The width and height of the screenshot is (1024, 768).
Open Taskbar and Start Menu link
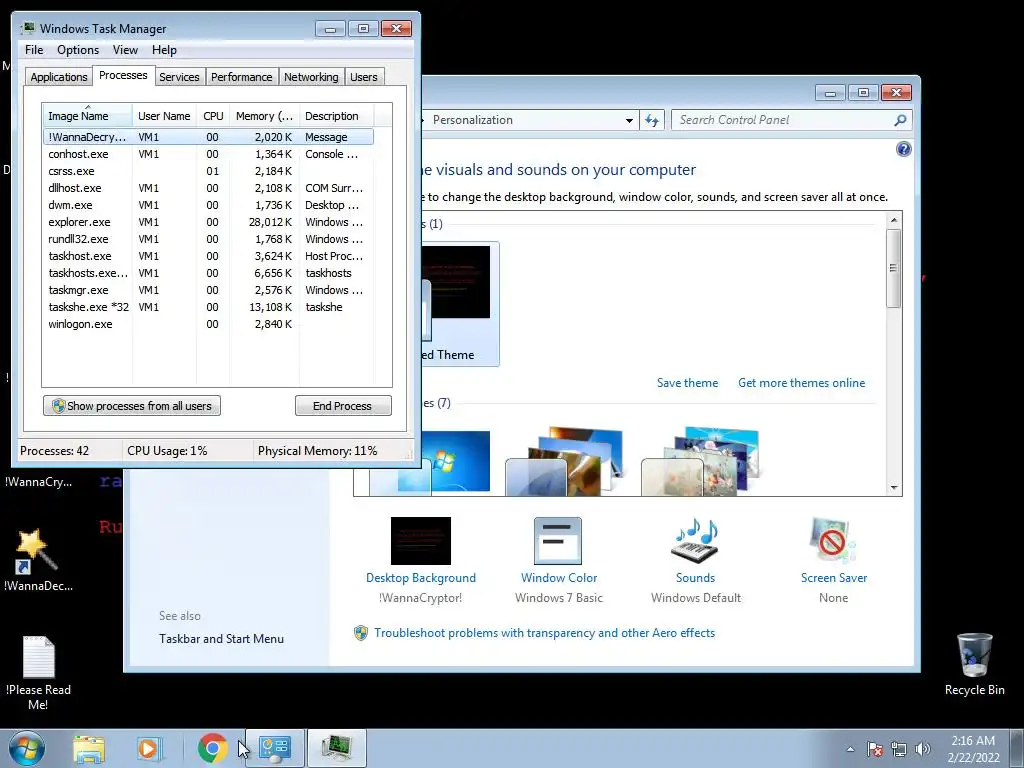pyautogui.click(x=221, y=639)
